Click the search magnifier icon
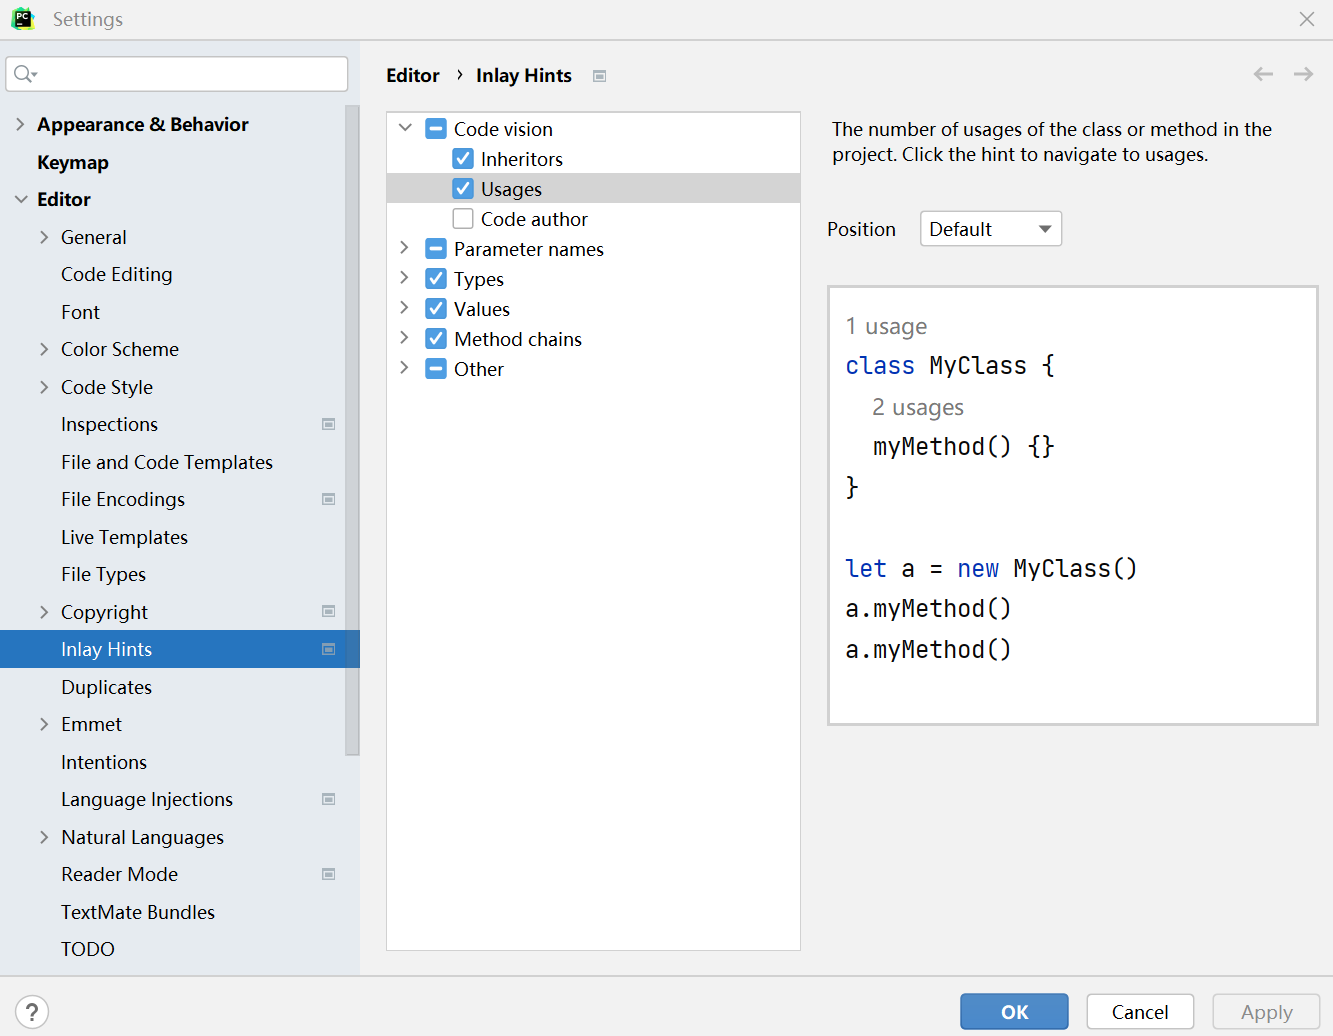 pyautogui.click(x=25, y=74)
